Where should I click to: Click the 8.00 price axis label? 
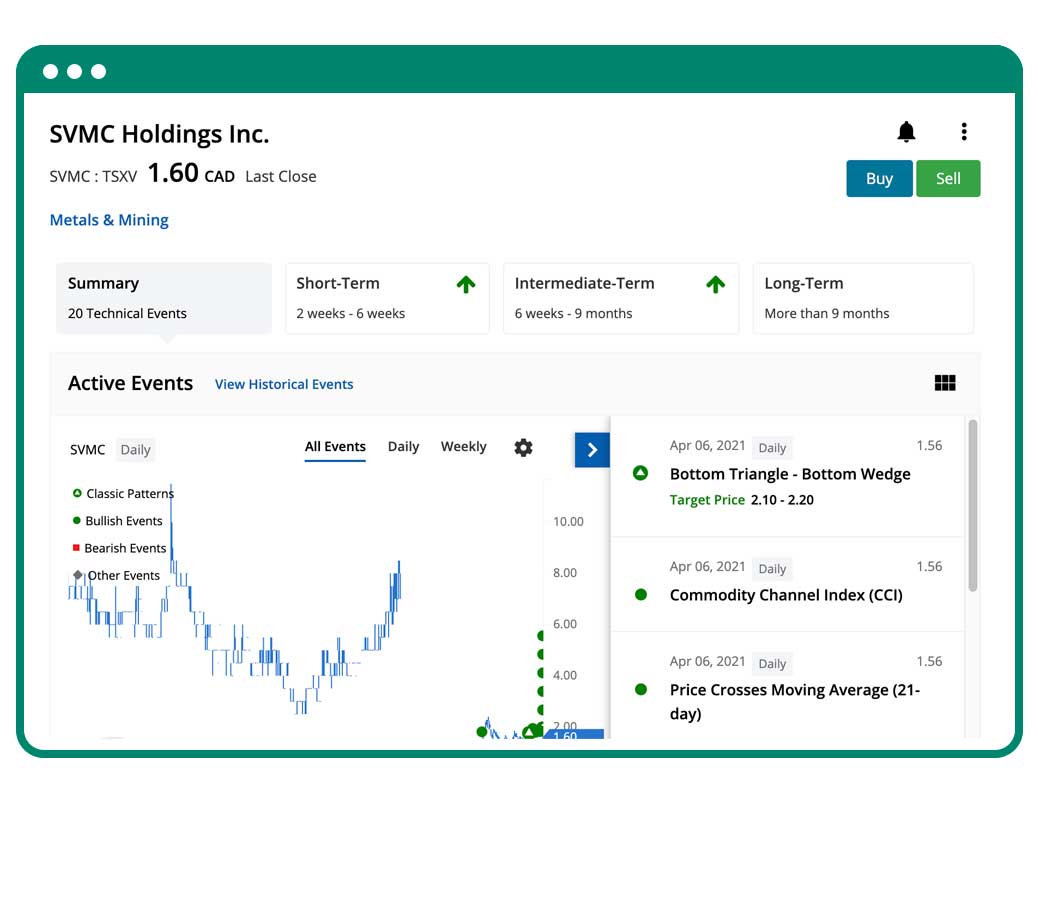565,572
